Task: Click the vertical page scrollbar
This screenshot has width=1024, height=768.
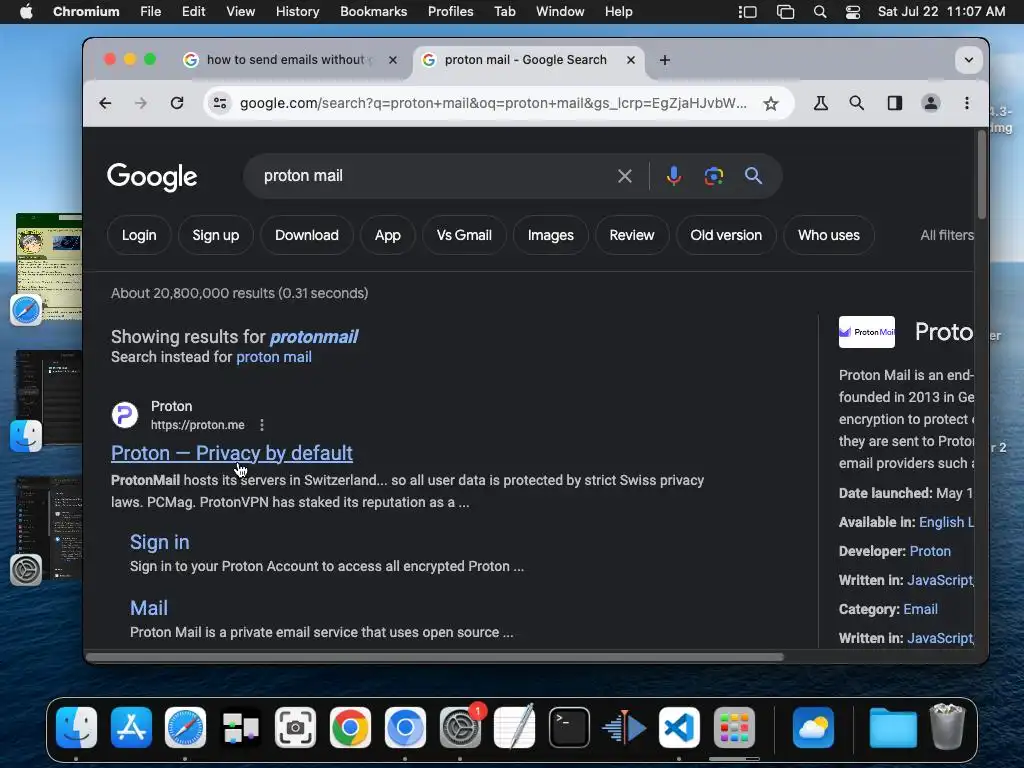Action: click(x=981, y=174)
